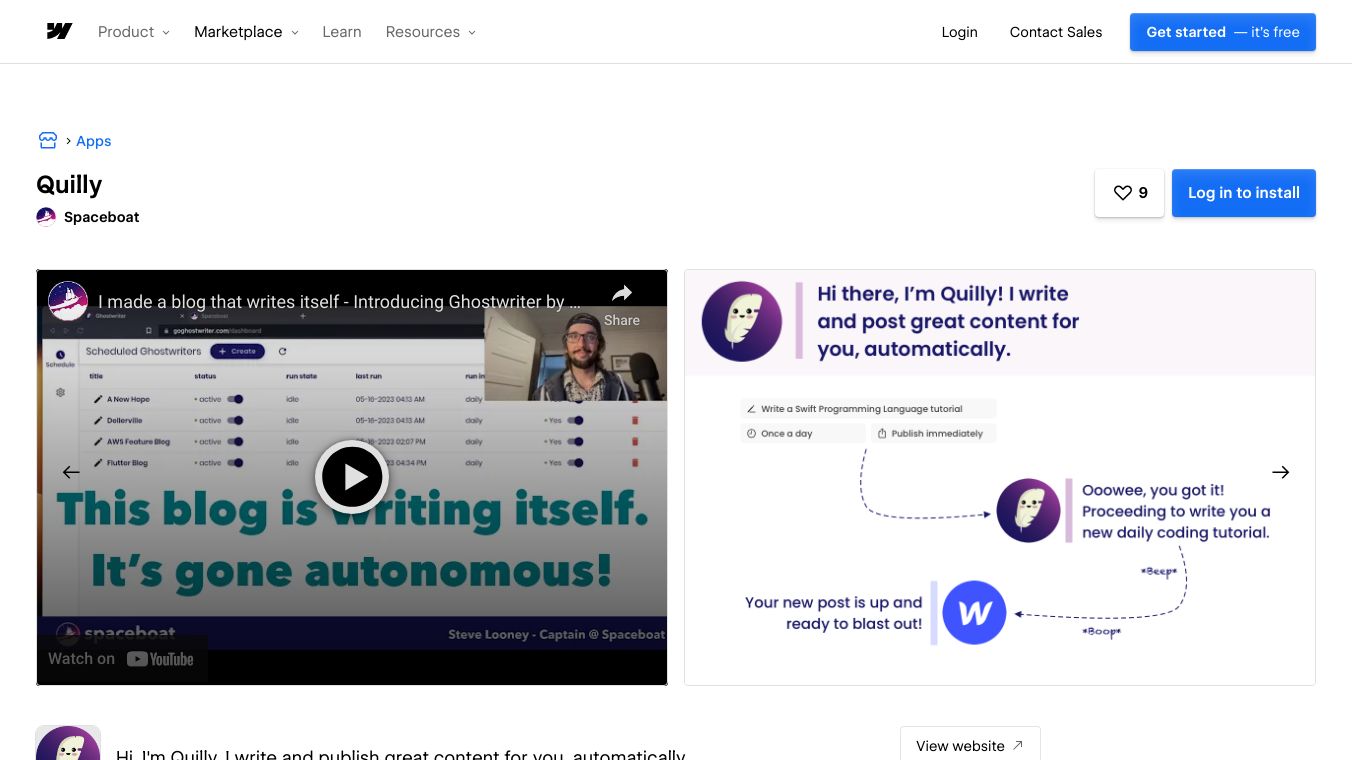Click Get started — it's free button
1352x760 pixels.
pyautogui.click(x=1223, y=32)
